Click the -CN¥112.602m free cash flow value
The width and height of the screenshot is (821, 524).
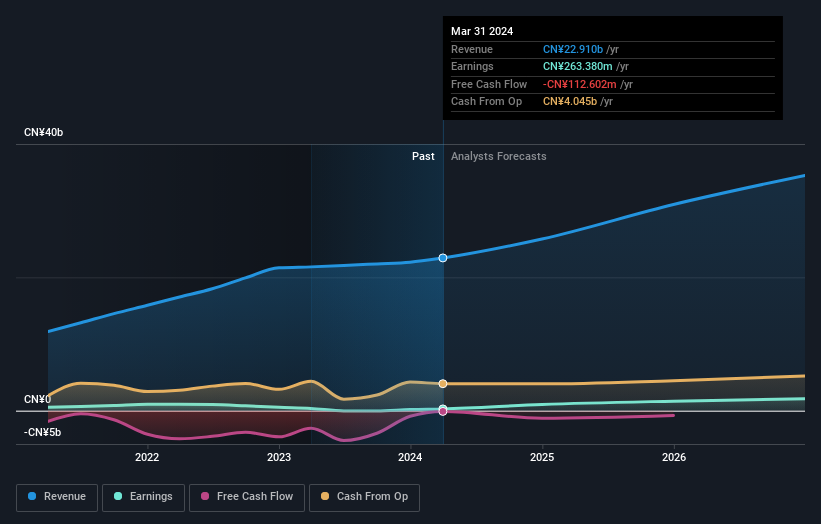(580, 84)
